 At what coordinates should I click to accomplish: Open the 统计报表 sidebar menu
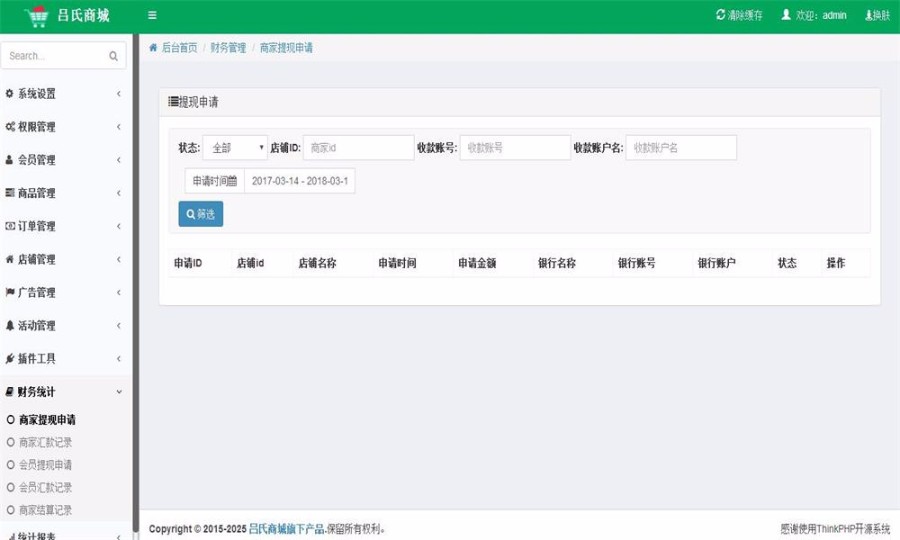66,535
